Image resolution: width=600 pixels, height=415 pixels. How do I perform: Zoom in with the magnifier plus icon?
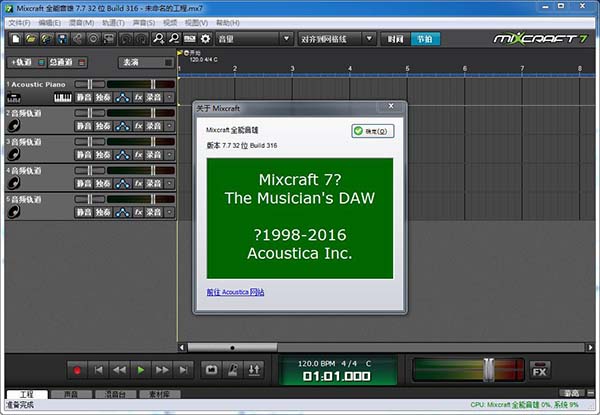158,39
